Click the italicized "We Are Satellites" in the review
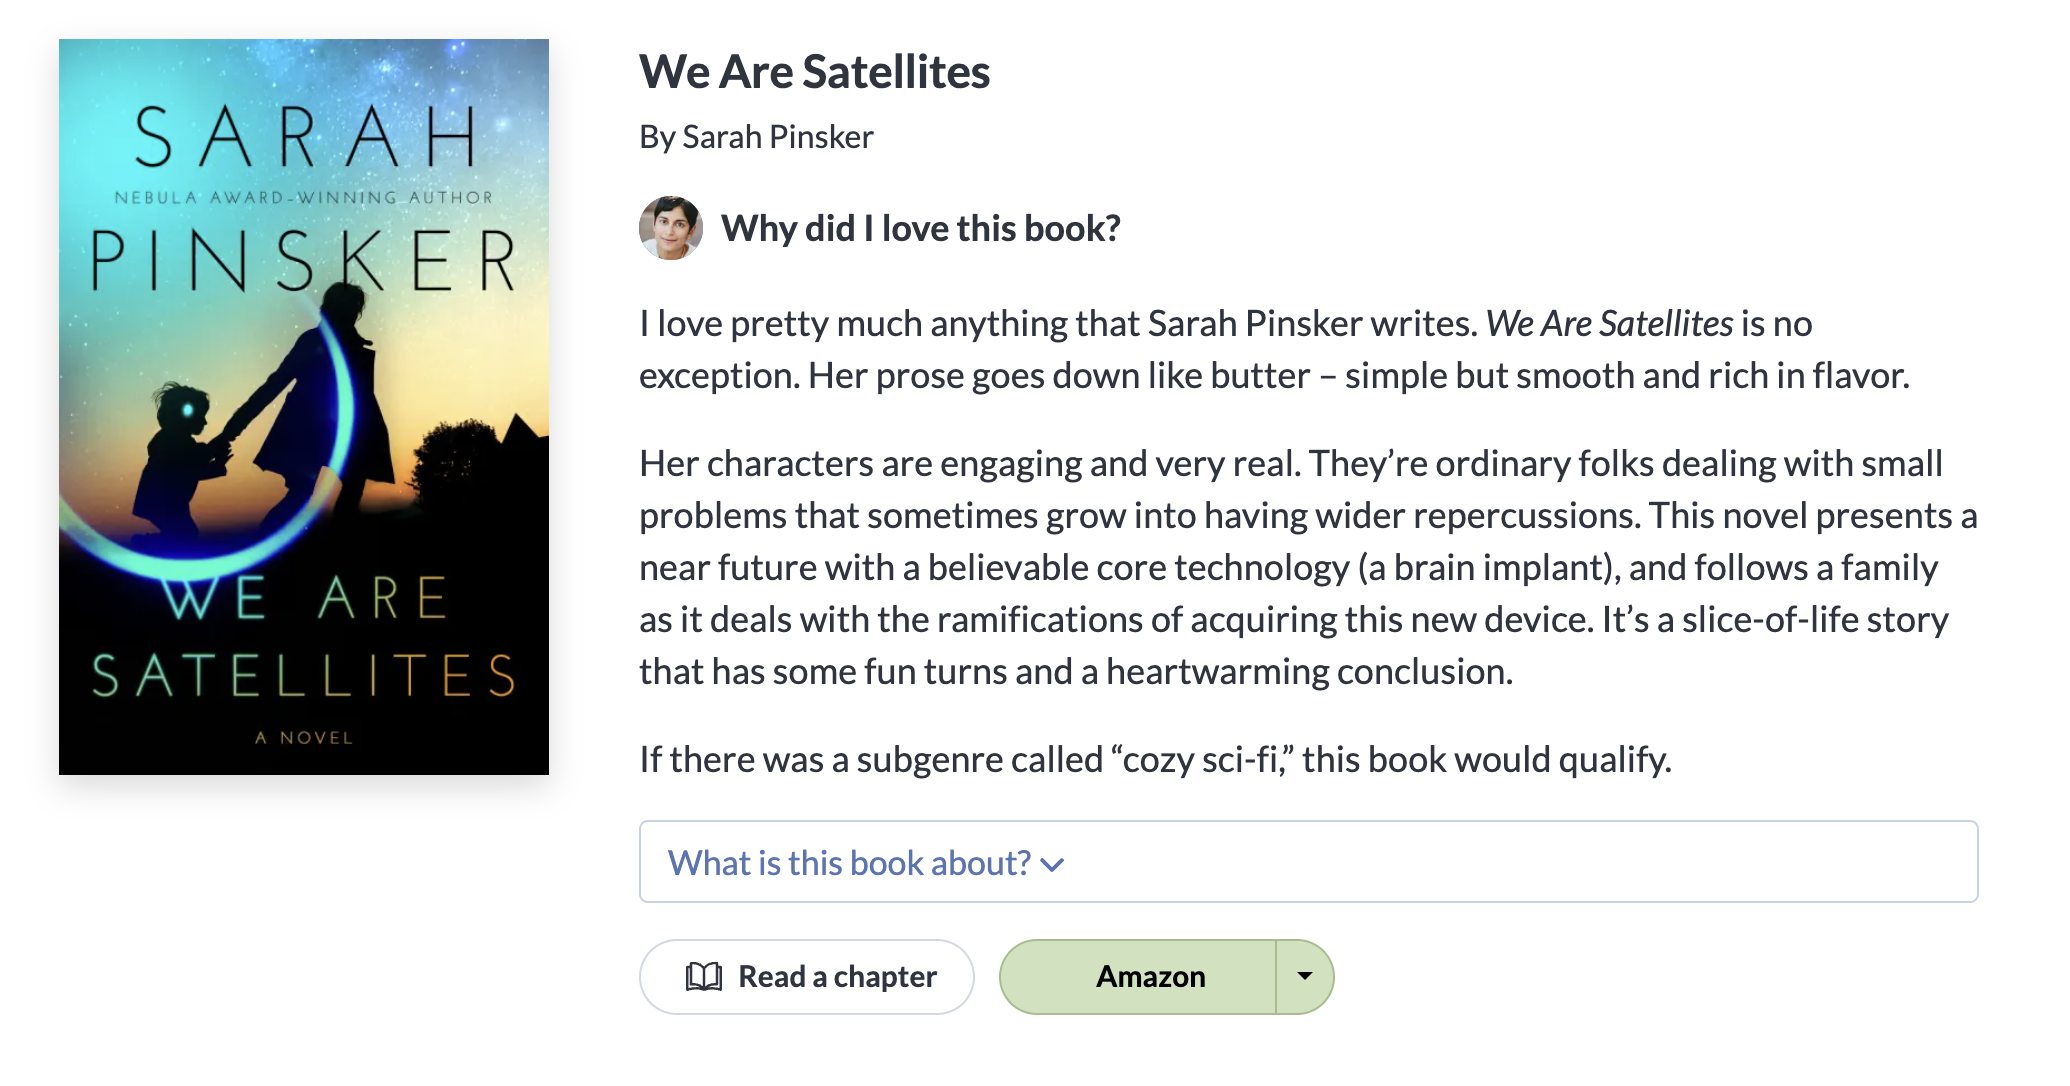The image size is (2070, 1086). pyautogui.click(x=1608, y=324)
